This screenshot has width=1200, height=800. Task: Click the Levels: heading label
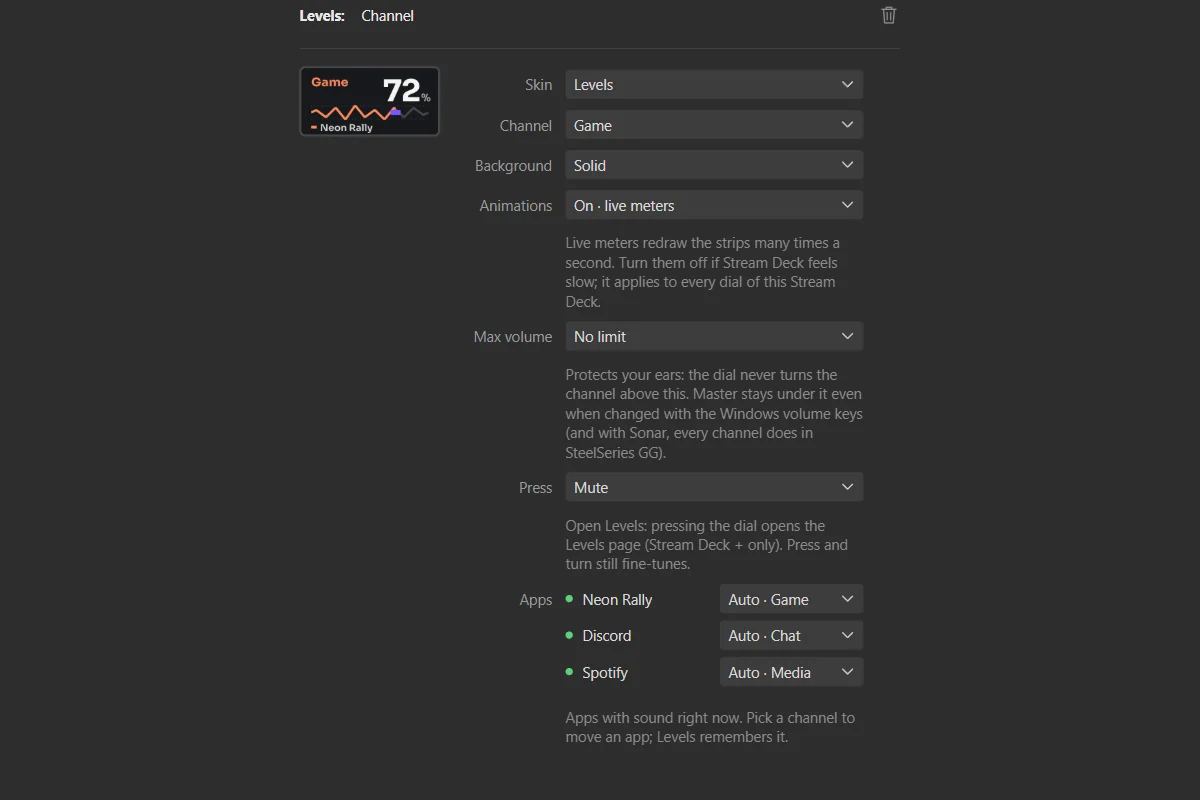(x=322, y=16)
